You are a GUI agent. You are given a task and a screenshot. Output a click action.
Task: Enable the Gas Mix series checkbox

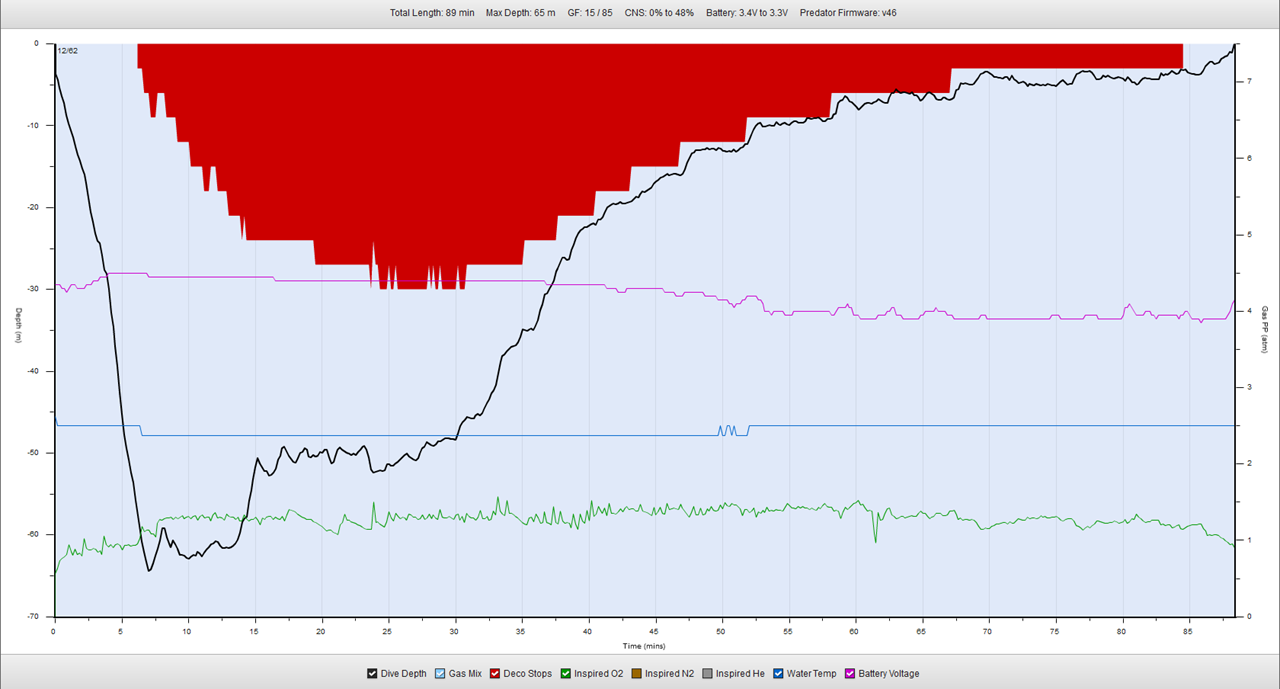(x=441, y=674)
